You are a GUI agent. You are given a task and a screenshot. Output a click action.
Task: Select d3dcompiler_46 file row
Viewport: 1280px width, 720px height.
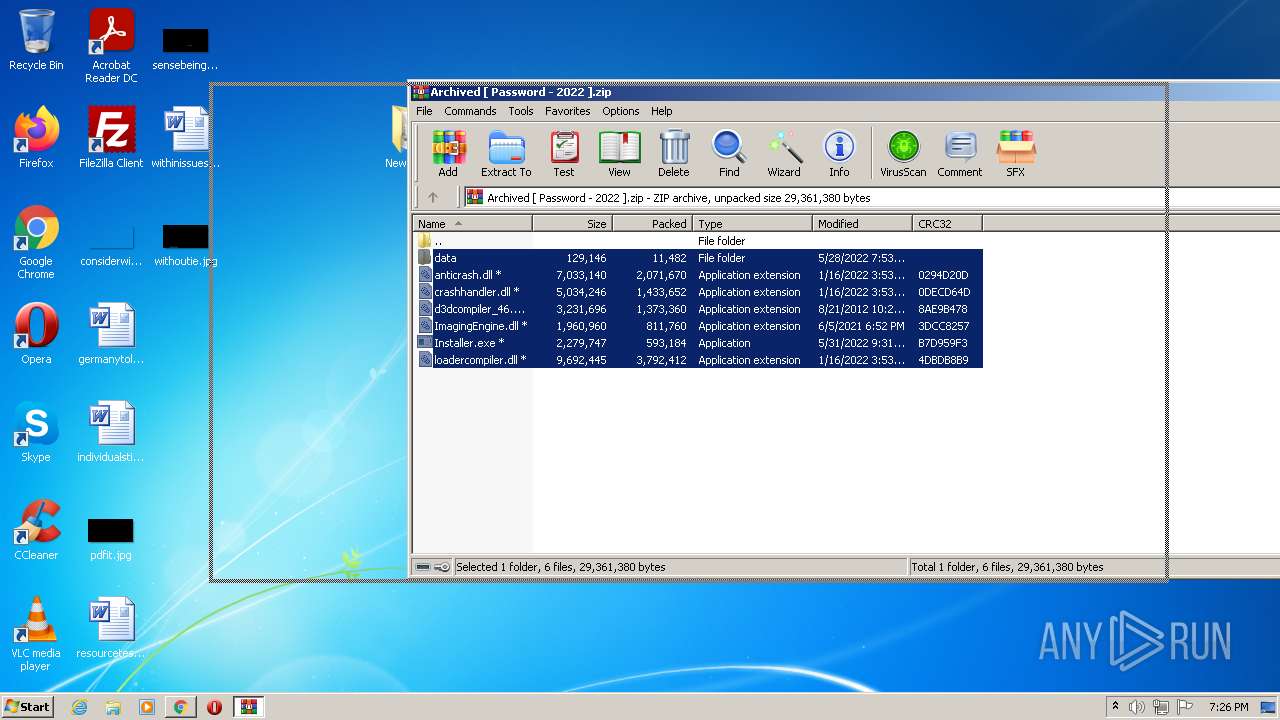pos(698,309)
